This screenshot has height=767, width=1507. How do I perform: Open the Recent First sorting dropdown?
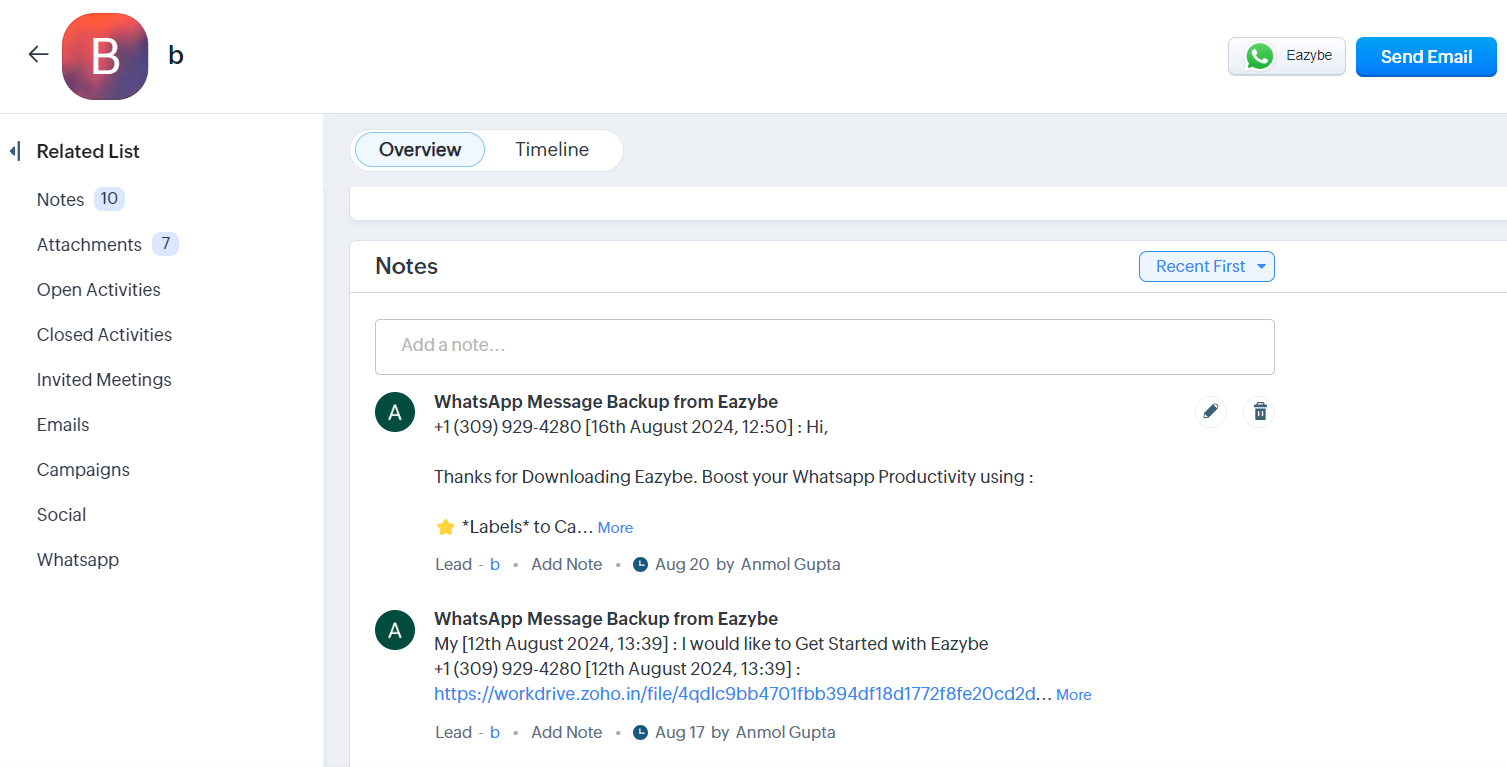[x=1206, y=266]
